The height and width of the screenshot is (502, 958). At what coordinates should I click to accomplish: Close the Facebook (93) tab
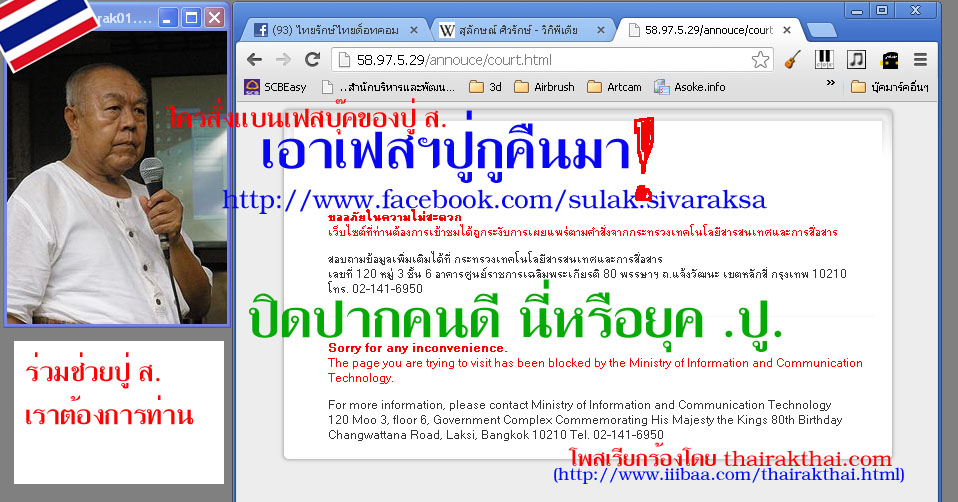(x=414, y=30)
